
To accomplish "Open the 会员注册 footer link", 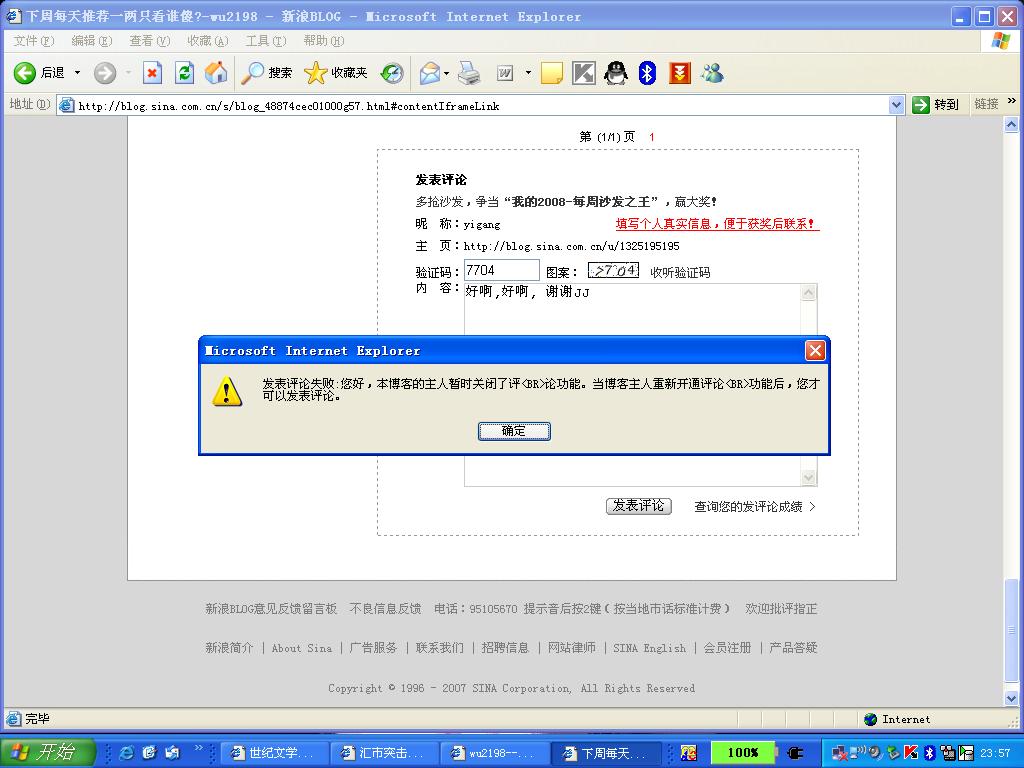I will click(x=727, y=648).
